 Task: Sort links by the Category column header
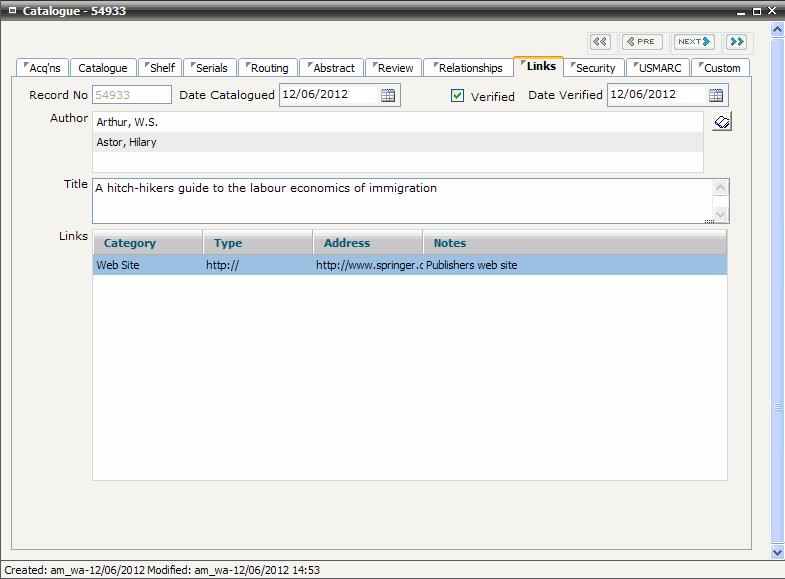pyautogui.click(x=148, y=243)
